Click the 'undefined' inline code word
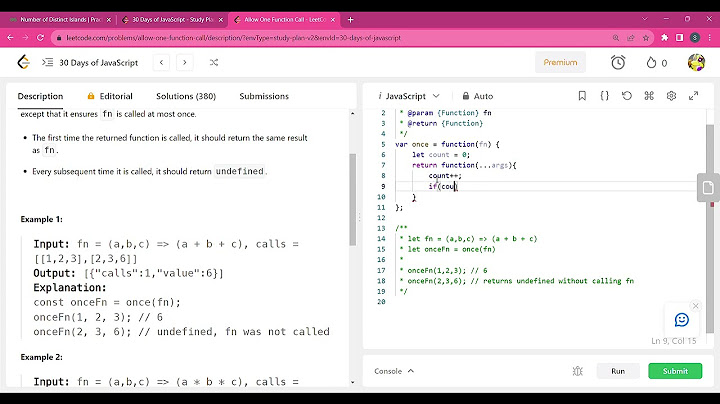This screenshot has width=720, height=404. point(240,171)
